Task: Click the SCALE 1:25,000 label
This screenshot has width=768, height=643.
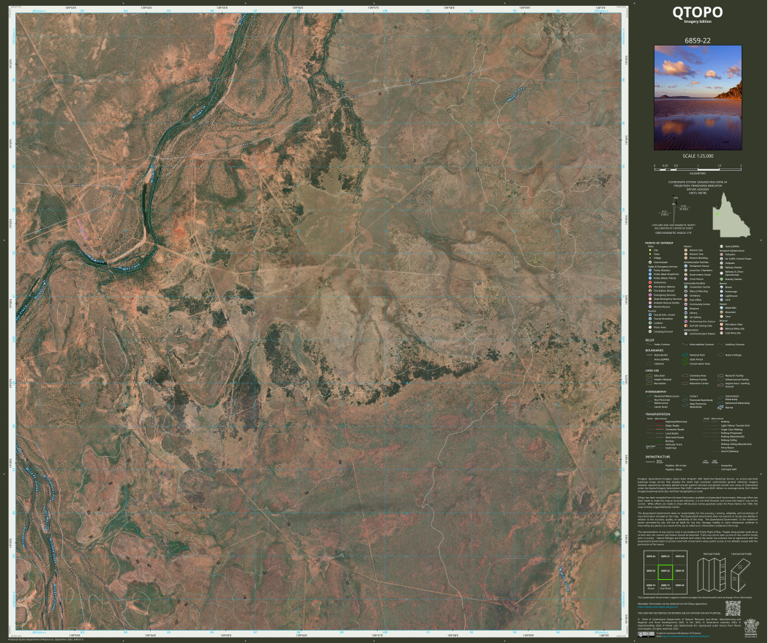Action: point(697,156)
